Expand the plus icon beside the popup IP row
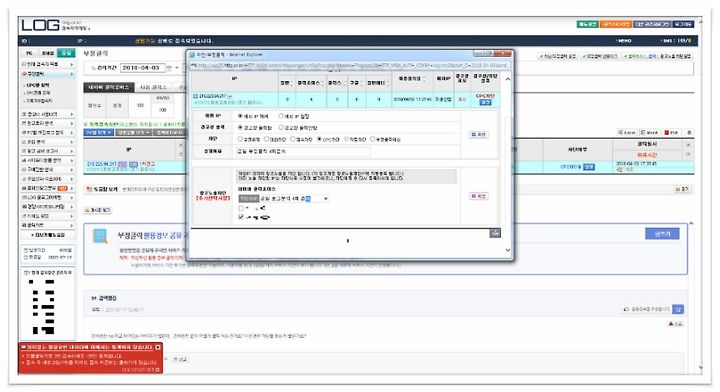 tap(195, 96)
